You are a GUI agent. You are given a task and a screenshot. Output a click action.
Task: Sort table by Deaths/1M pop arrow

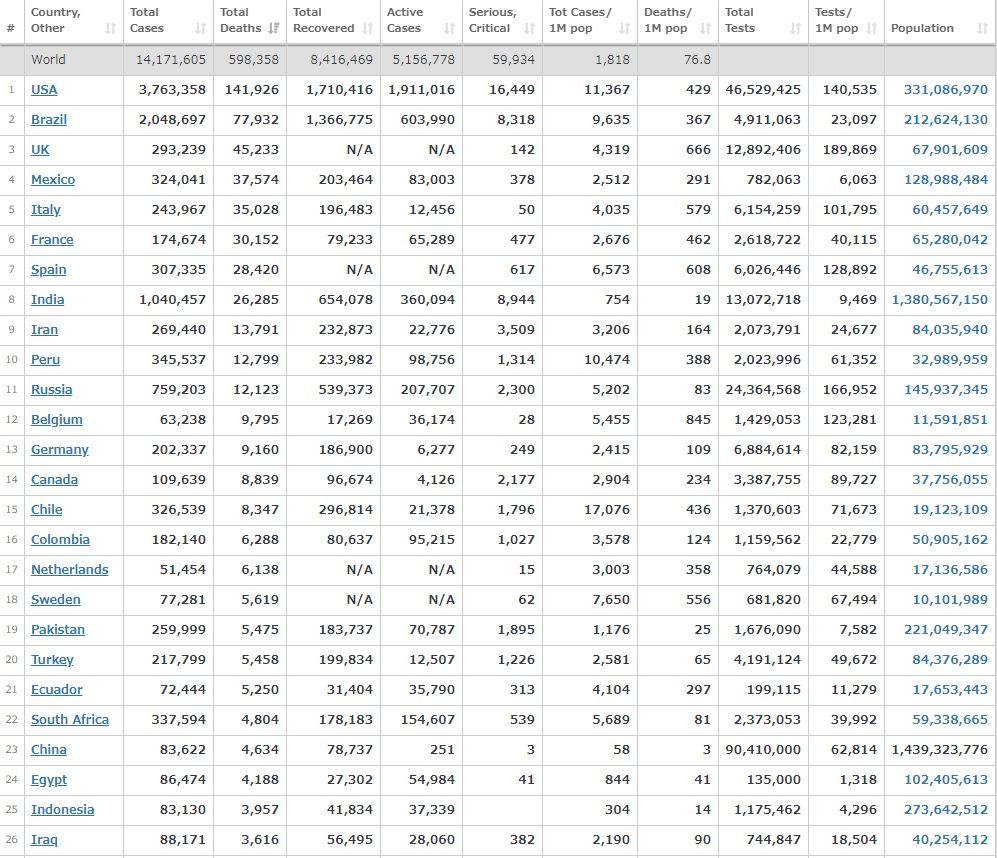[706, 29]
